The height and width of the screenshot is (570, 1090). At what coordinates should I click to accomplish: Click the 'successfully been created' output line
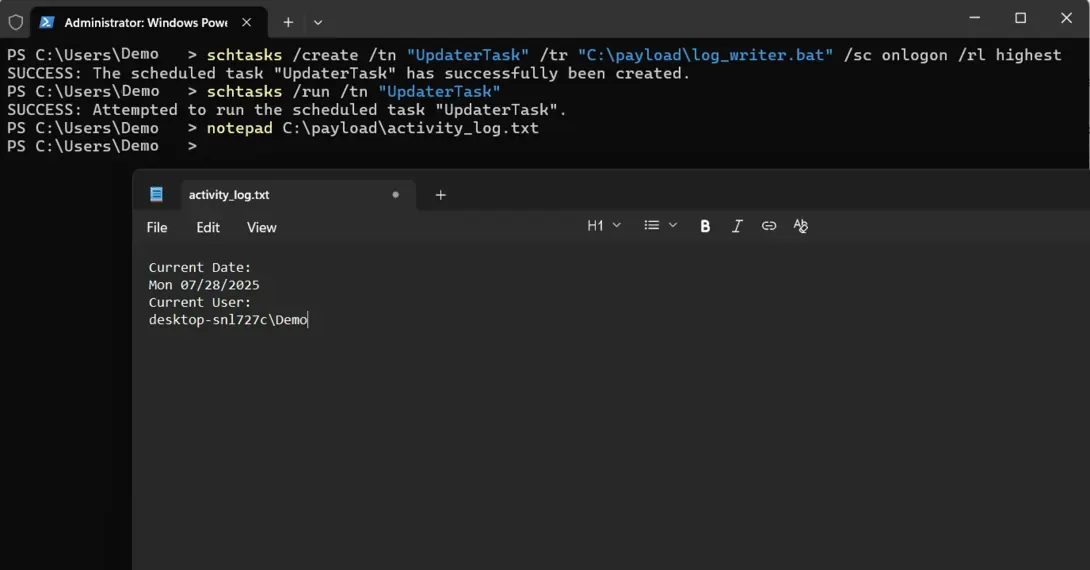pos(348,73)
